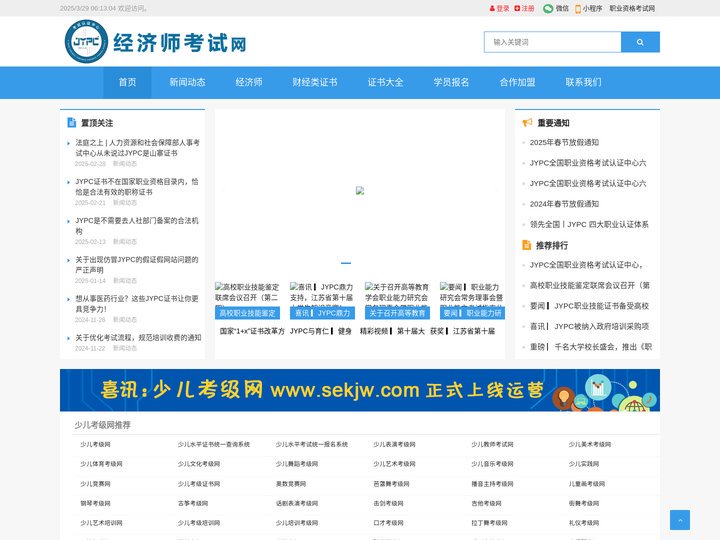Viewport: 720px width, 540px height.
Task: Open article 关于优化考试流程，规范培训收费的通知
Action: coord(138,338)
